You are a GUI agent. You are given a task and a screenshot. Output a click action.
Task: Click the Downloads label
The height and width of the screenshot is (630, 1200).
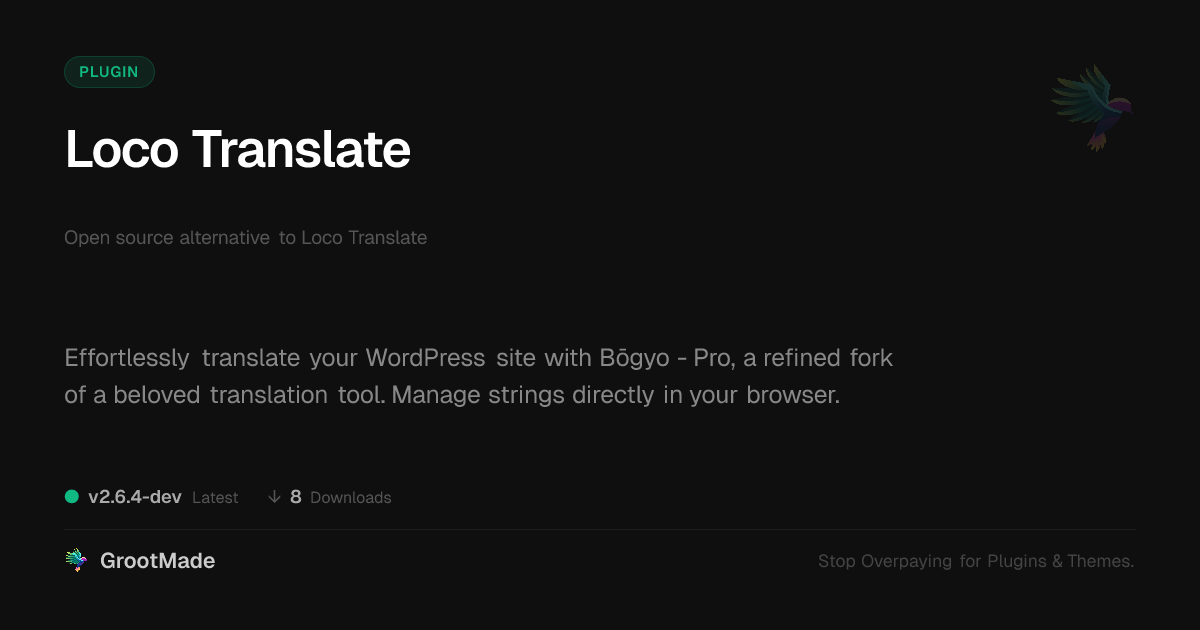coord(351,498)
